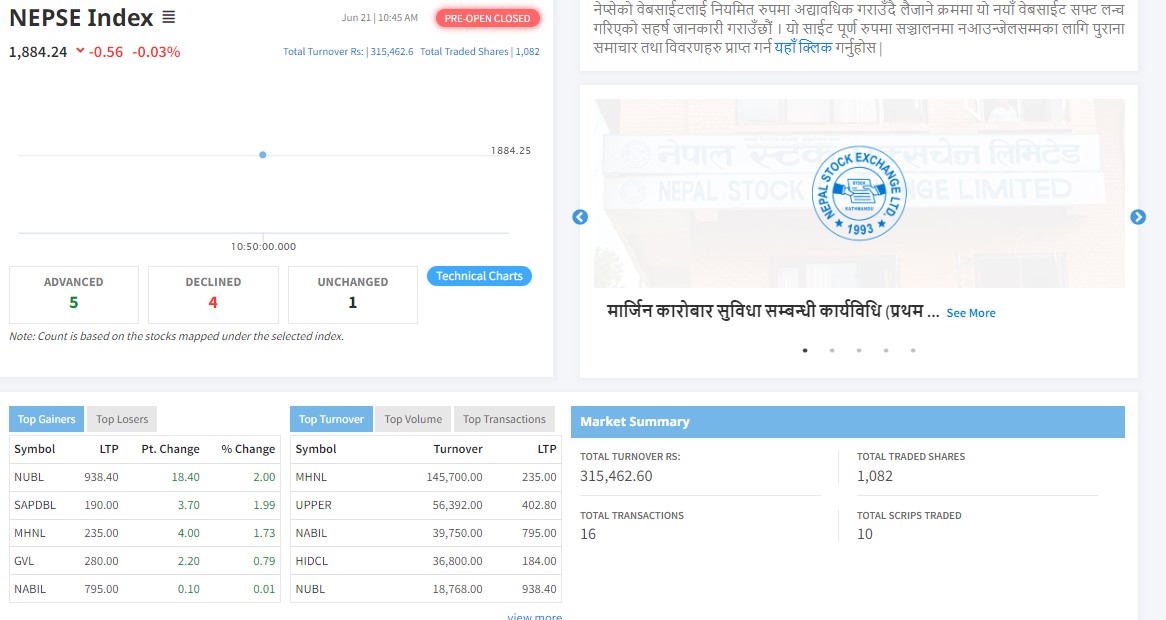
Task: Click the Total Scrips Traded value 10
Action: 865,534
